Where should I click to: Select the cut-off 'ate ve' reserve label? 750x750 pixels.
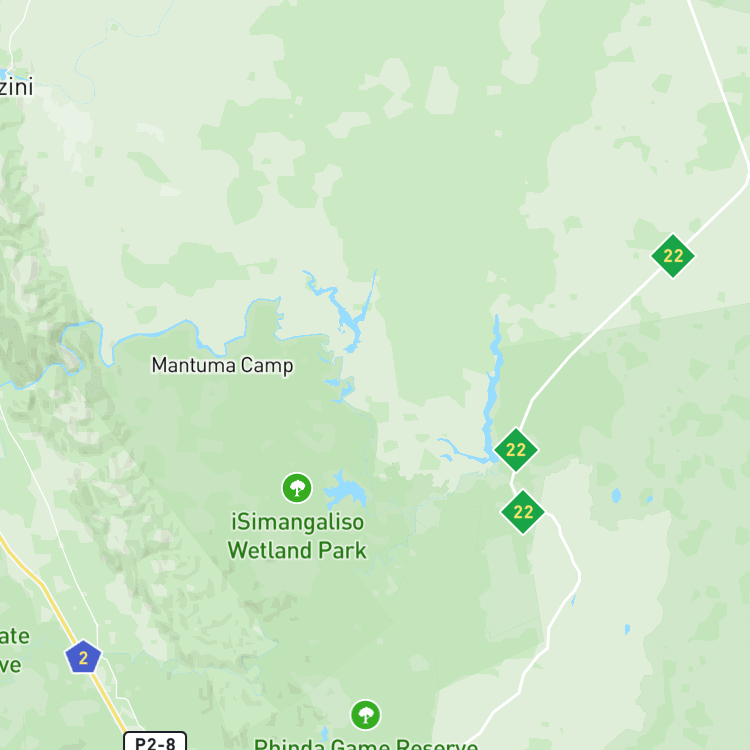point(13,651)
